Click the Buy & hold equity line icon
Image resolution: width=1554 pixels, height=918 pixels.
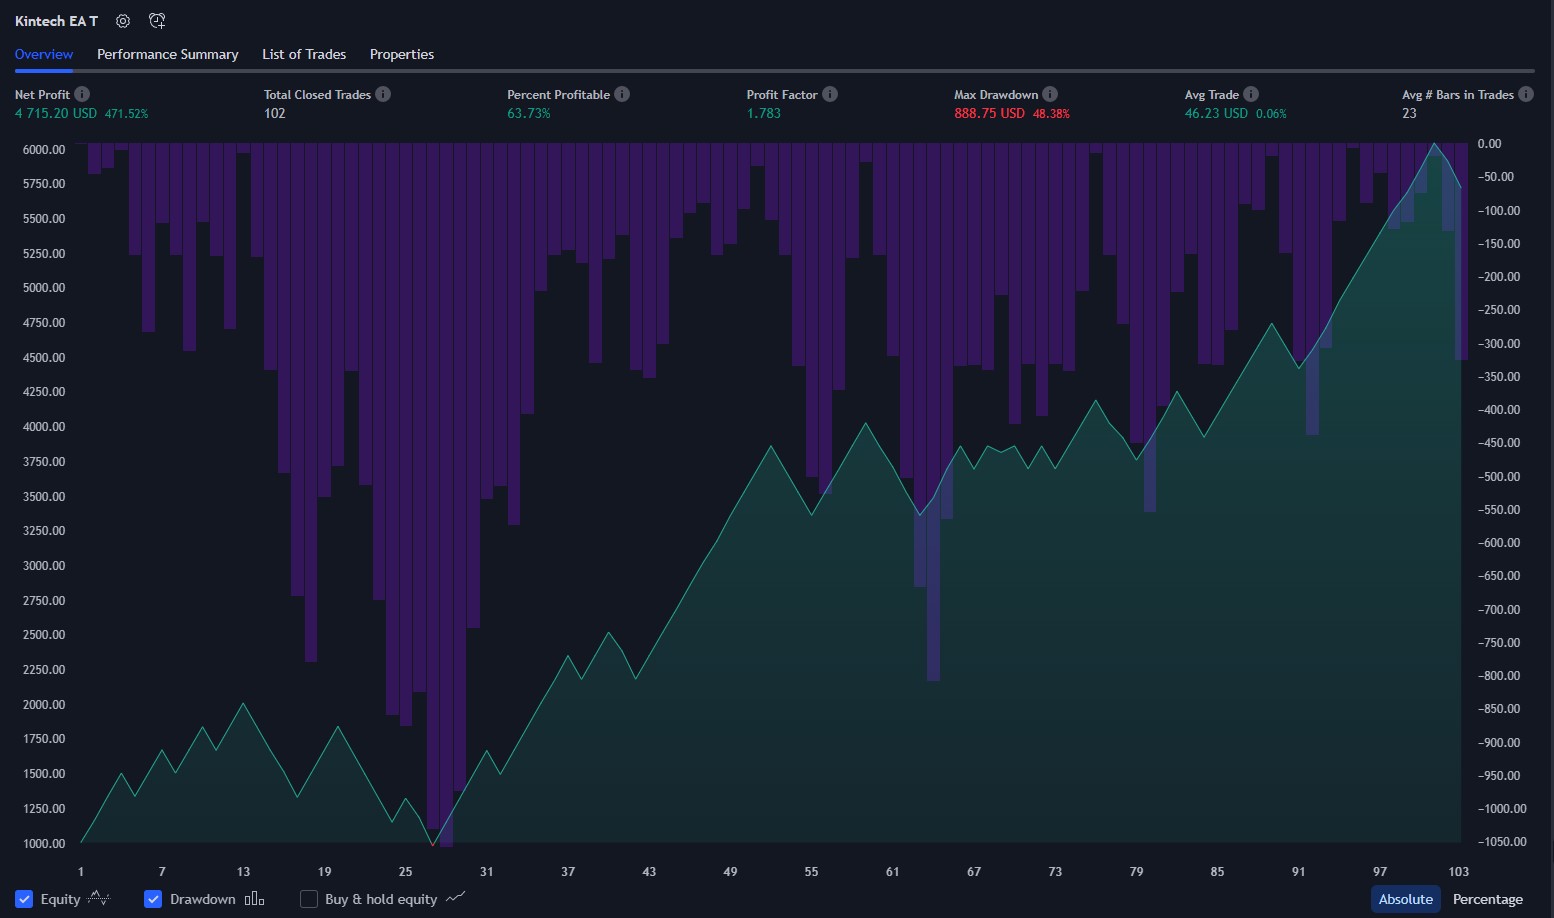pos(456,898)
